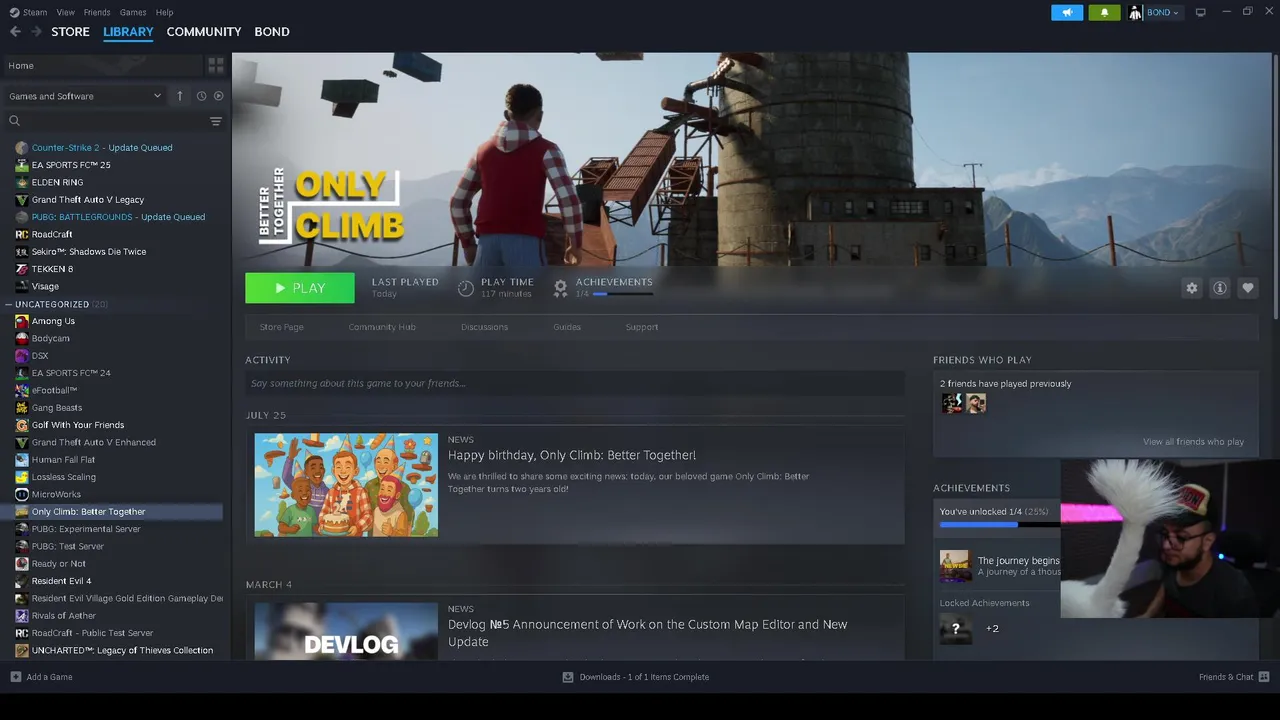The width and height of the screenshot is (1280, 720).
Task: Select the ELDEN RING game icon
Action: point(22,182)
